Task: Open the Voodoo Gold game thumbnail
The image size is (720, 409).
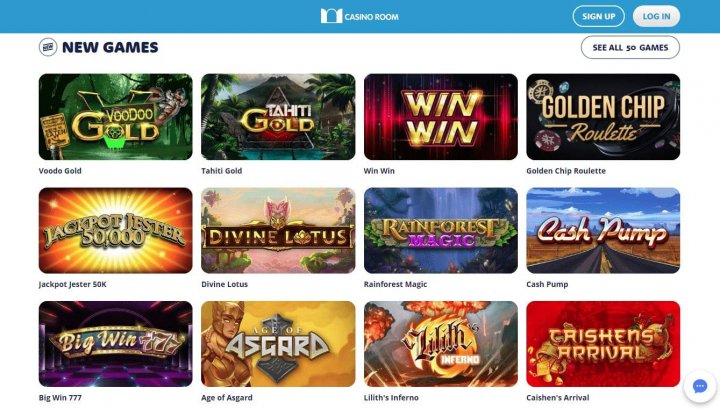Action: tap(116, 117)
